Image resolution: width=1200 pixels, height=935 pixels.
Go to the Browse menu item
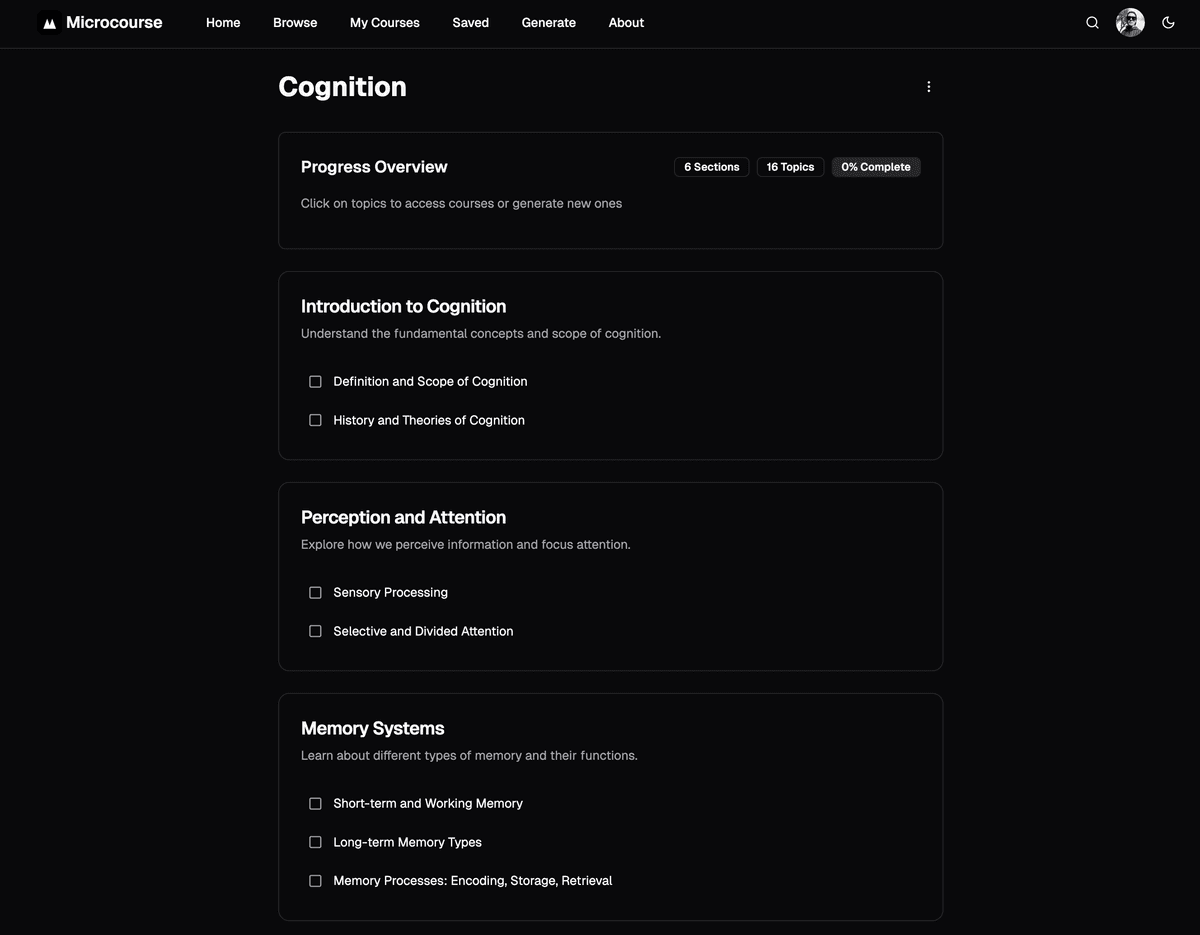click(x=295, y=23)
